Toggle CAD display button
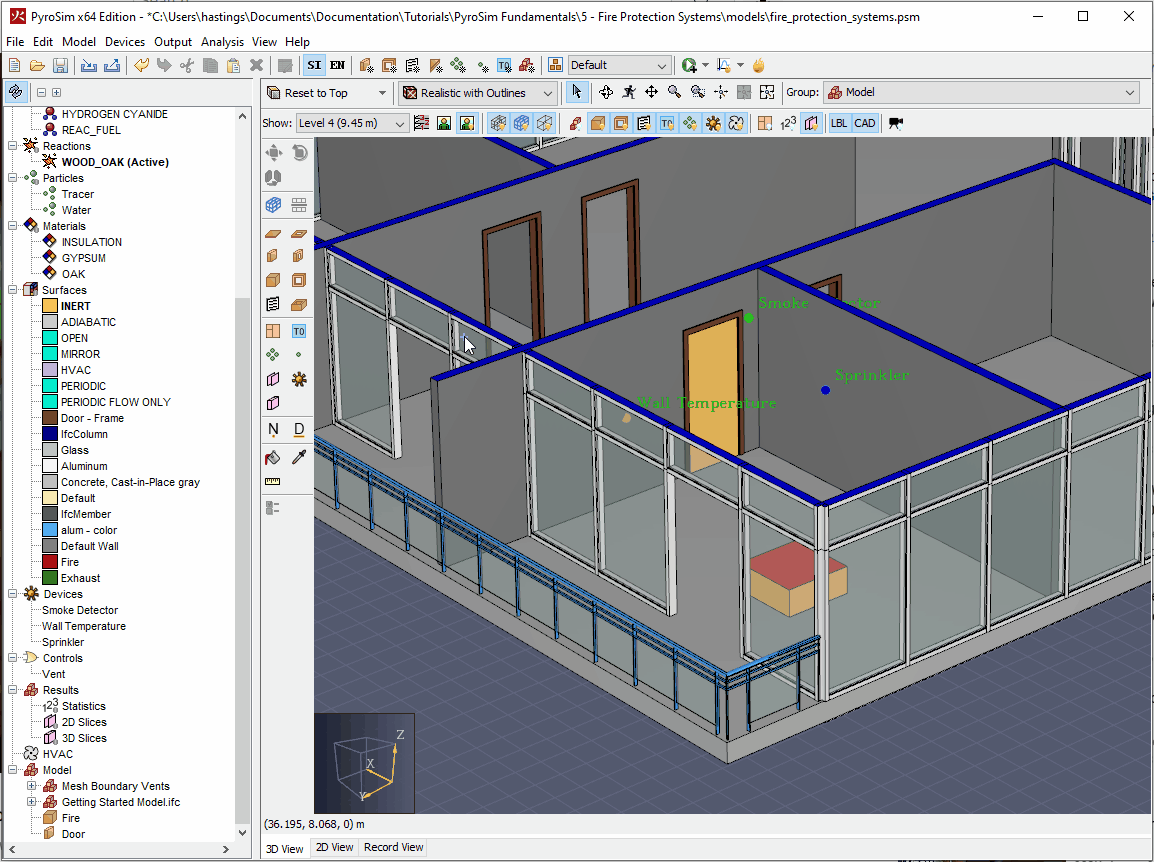 (x=865, y=123)
